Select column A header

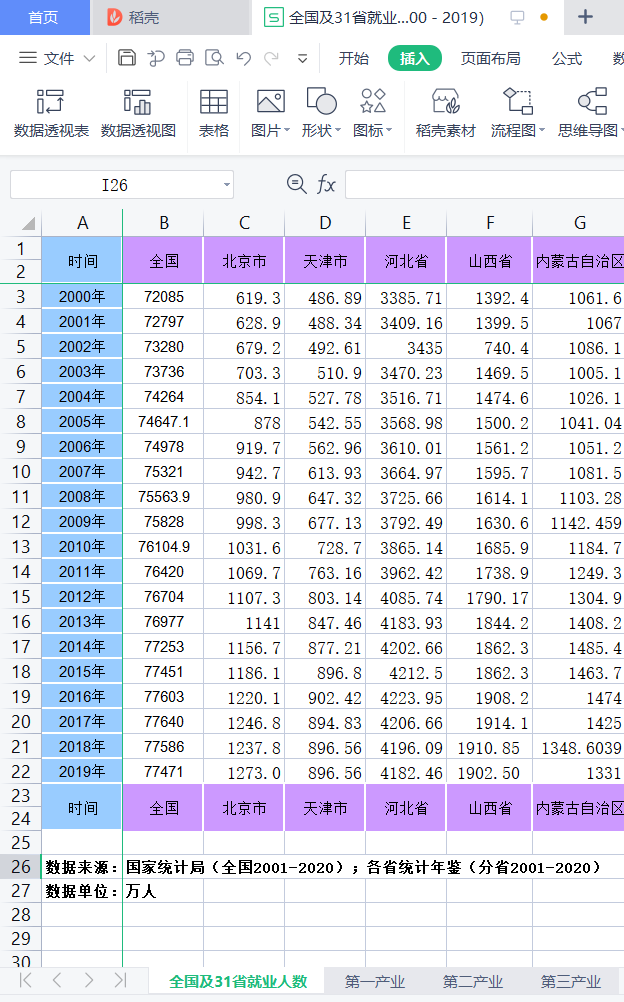[82, 223]
